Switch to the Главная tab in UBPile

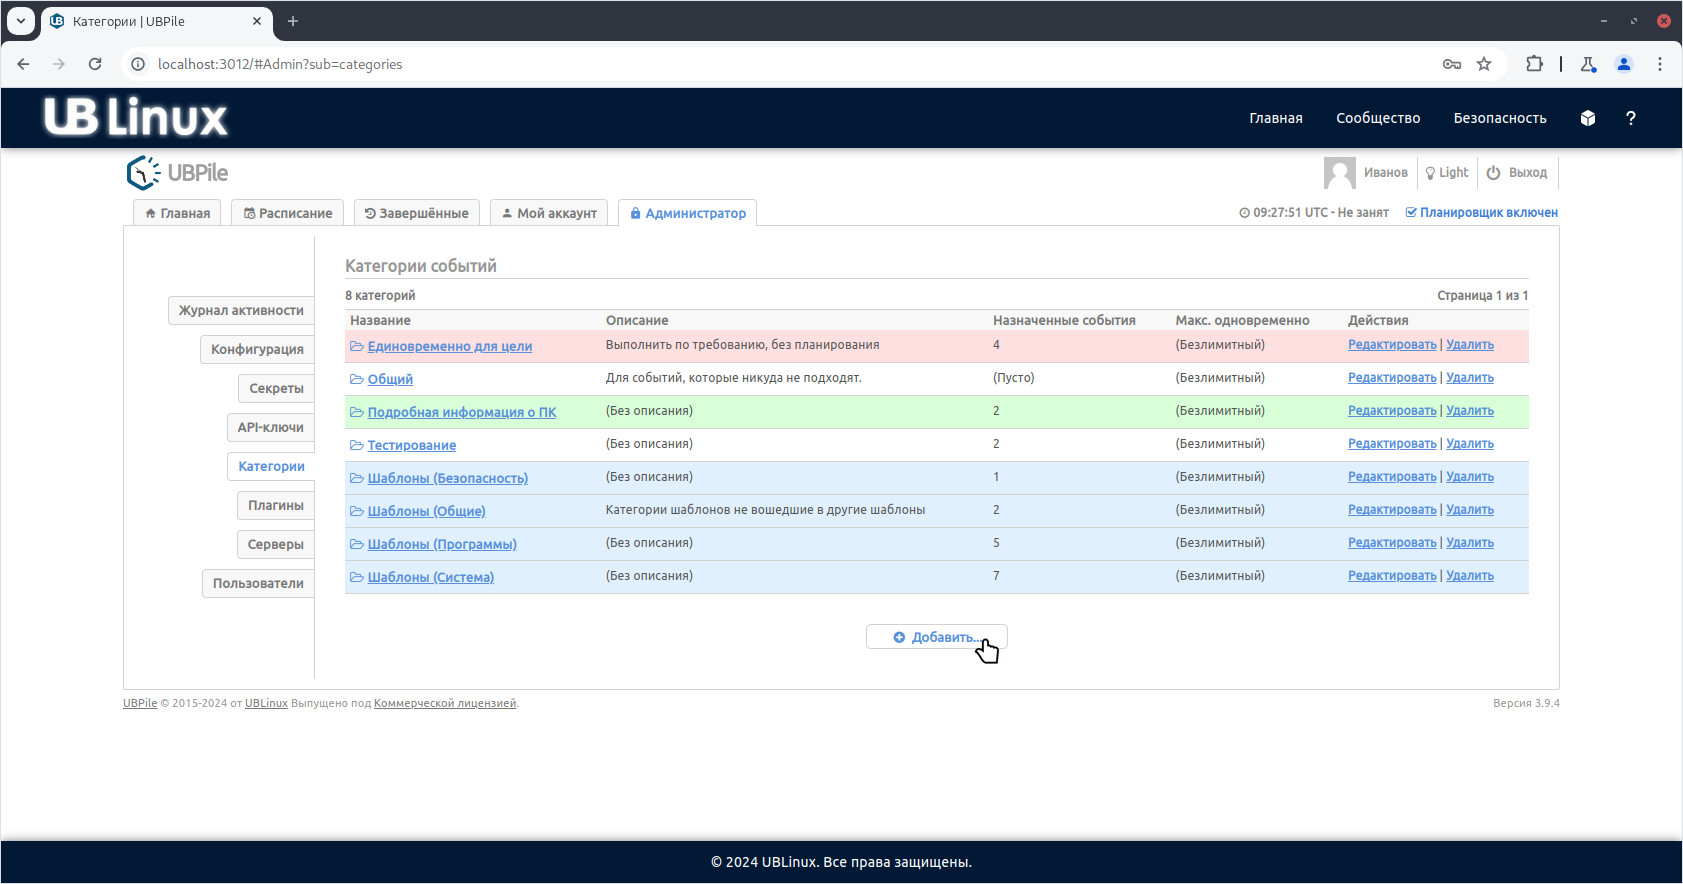pos(177,213)
